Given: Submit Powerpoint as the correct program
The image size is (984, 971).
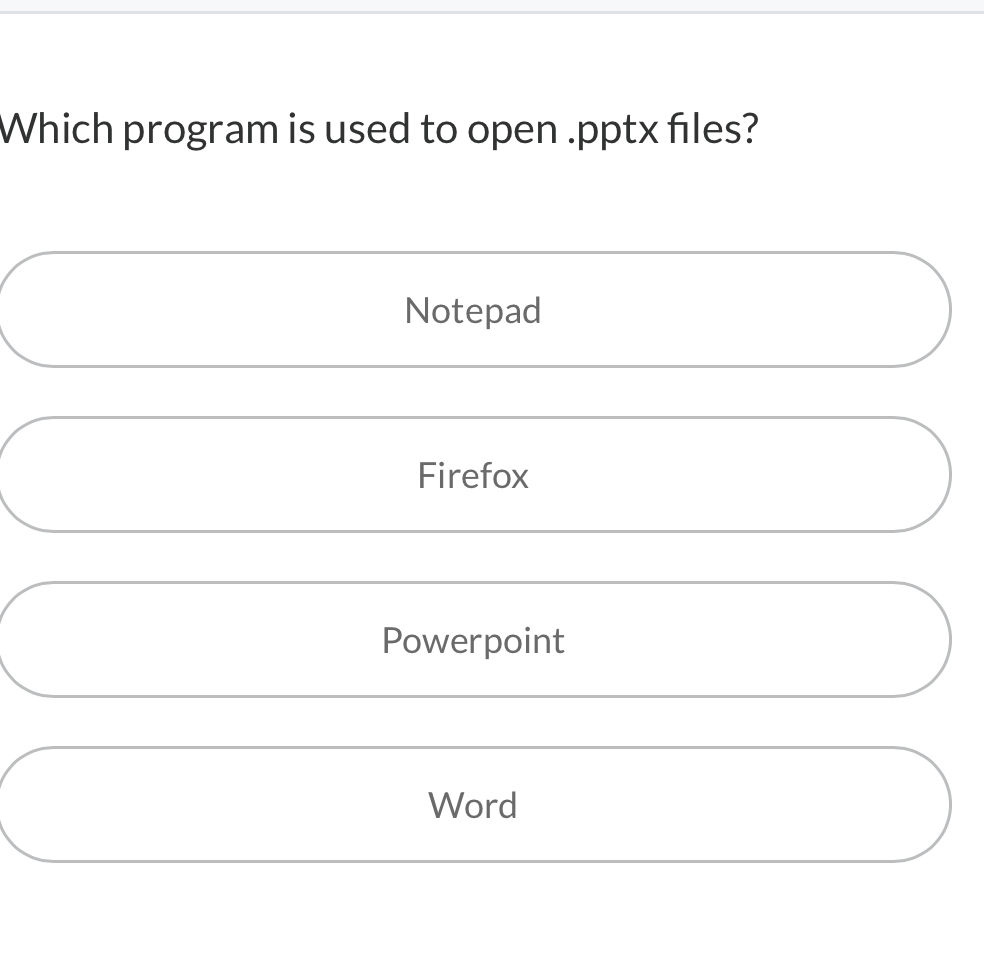Looking at the screenshot, I should click(473, 640).
